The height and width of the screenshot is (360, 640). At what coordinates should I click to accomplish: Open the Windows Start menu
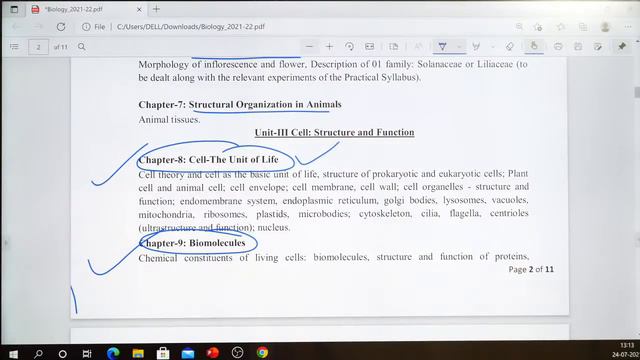(x=13, y=353)
